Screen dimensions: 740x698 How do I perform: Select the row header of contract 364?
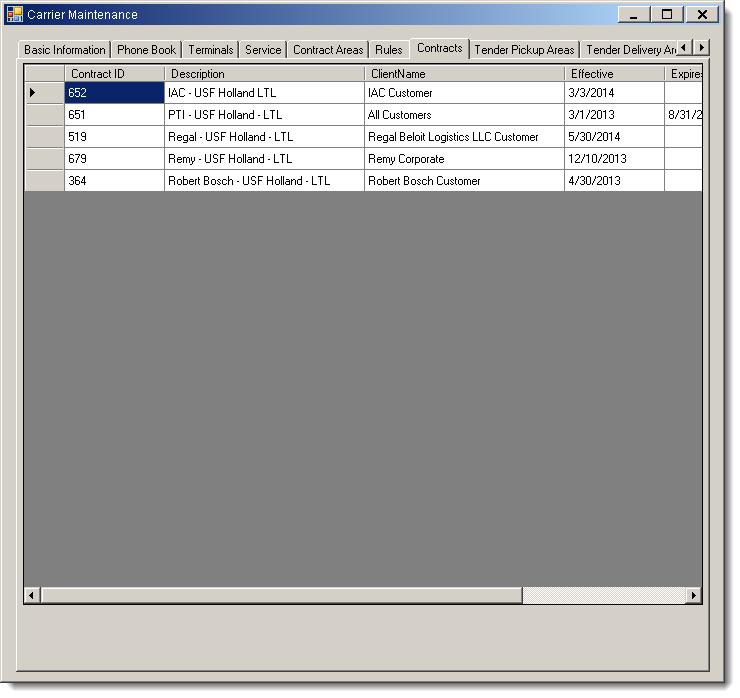tap(44, 181)
